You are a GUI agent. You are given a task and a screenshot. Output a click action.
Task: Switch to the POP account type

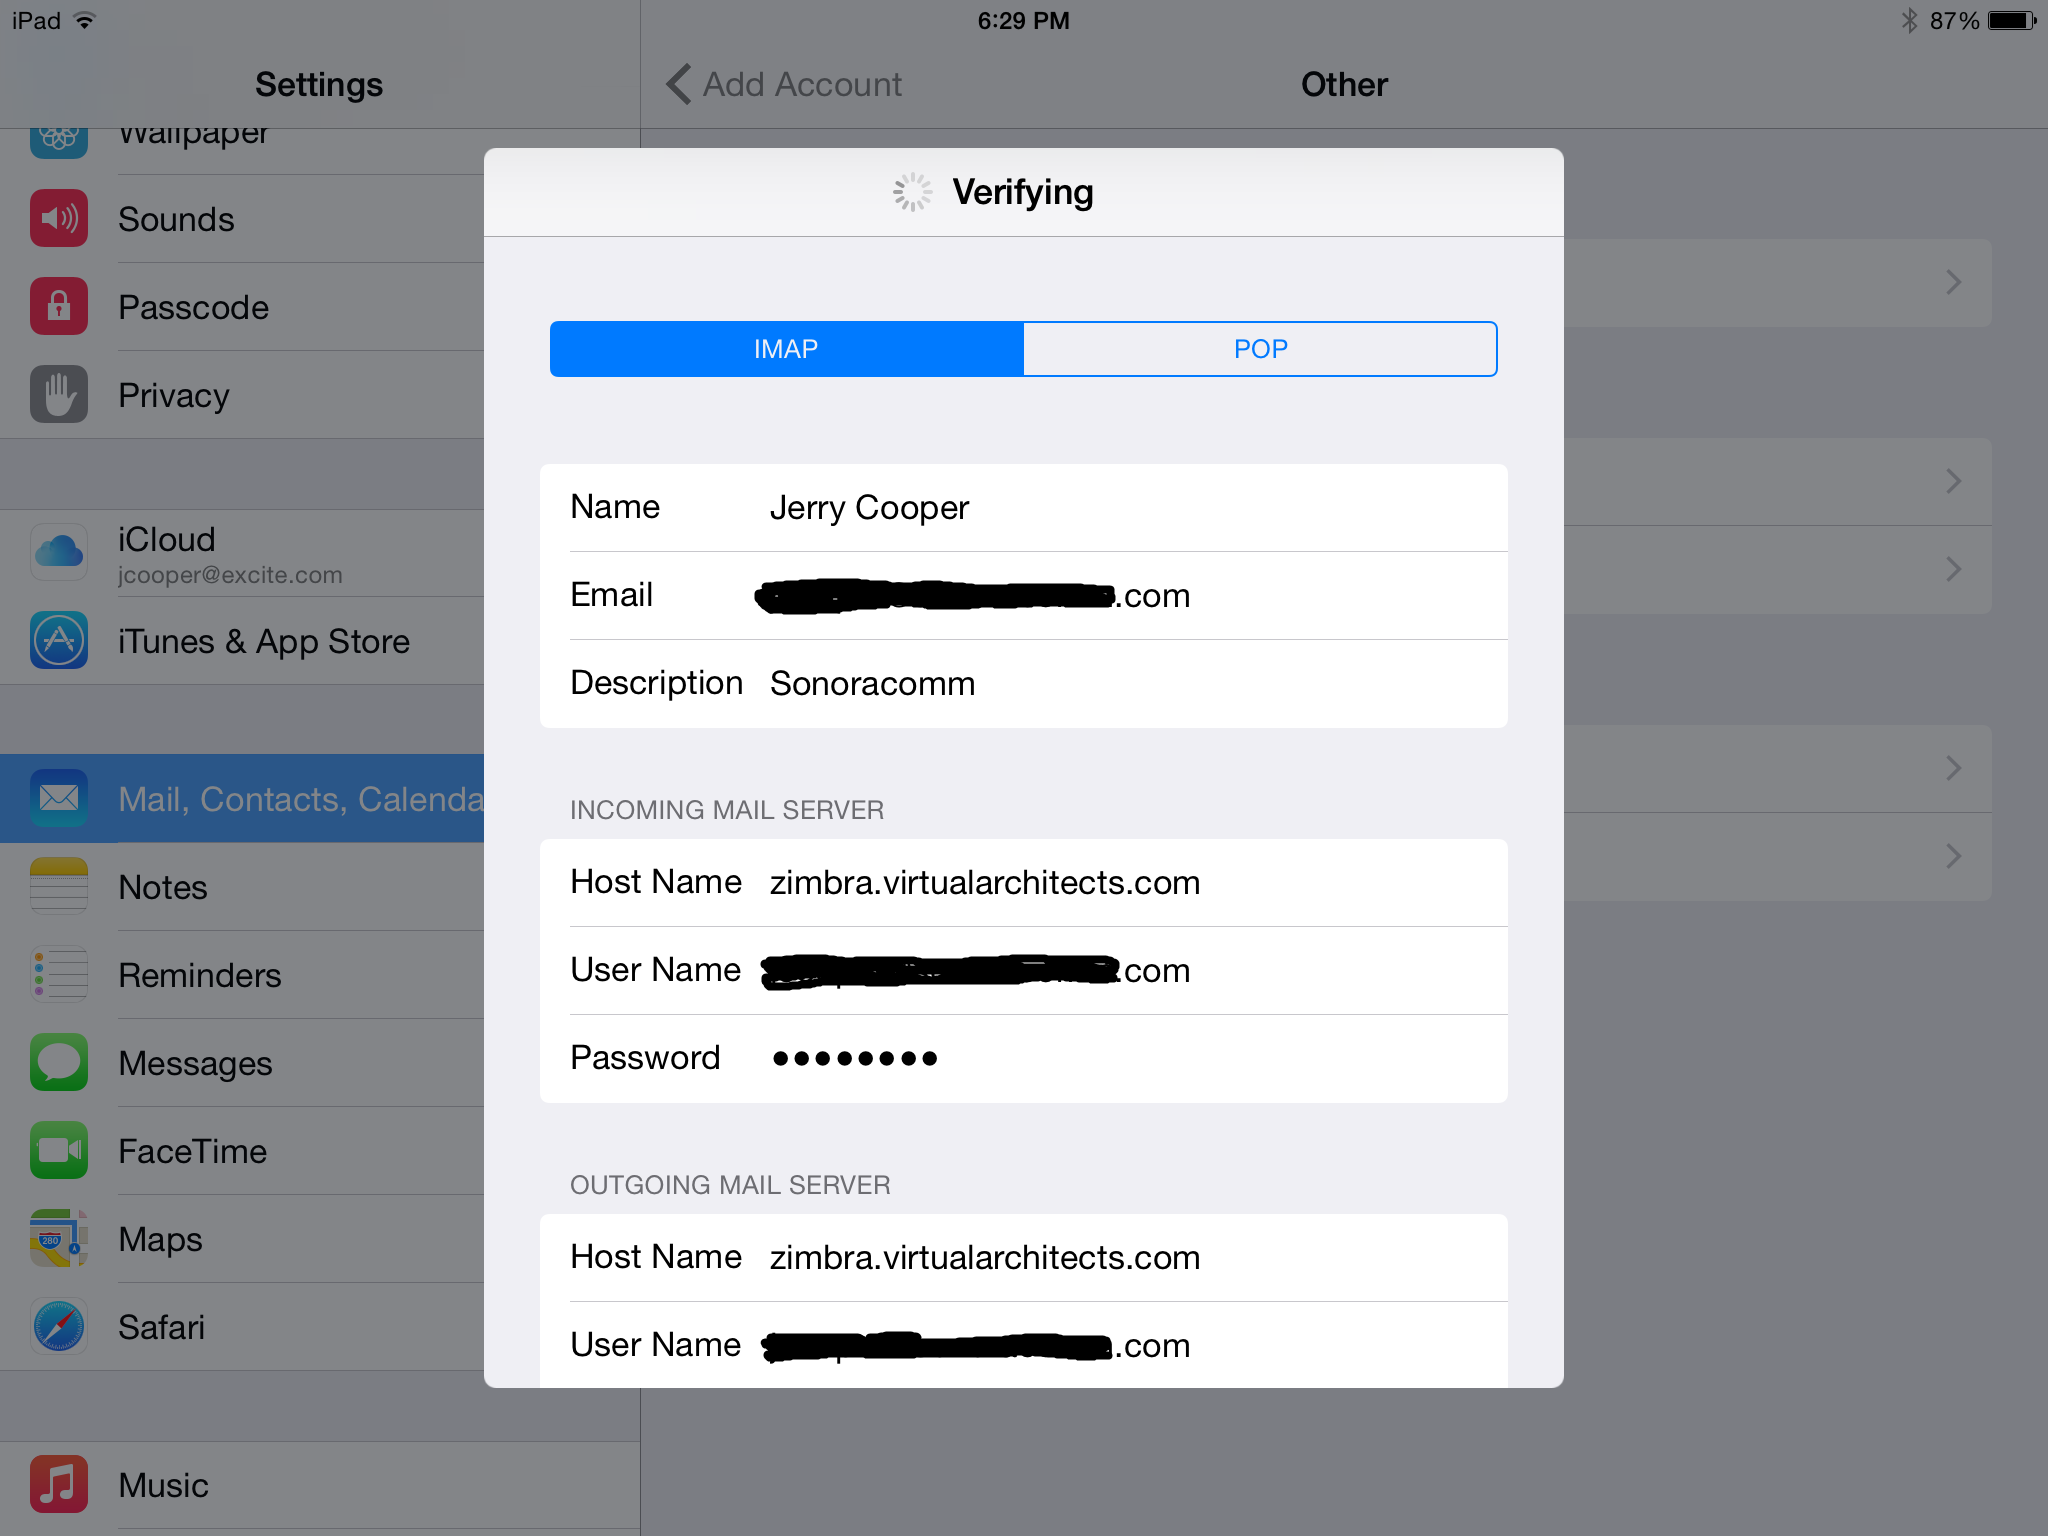point(1260,349)
